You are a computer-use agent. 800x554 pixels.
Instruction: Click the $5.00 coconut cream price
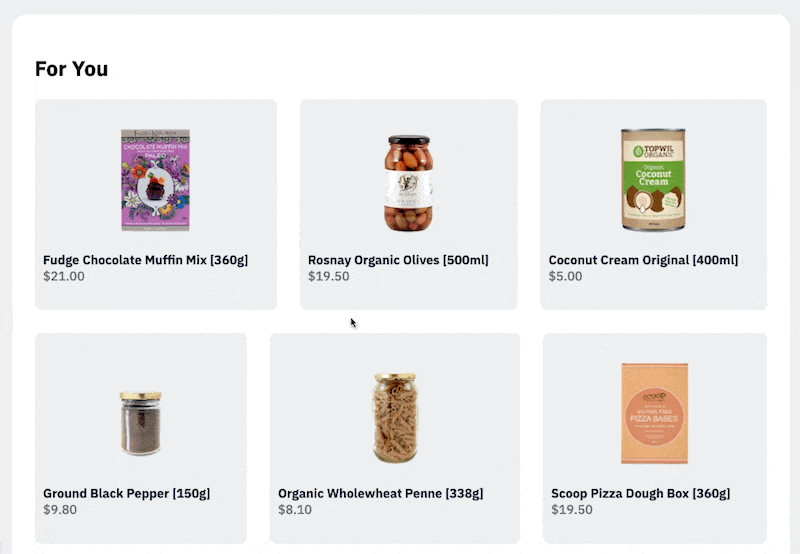565,276
